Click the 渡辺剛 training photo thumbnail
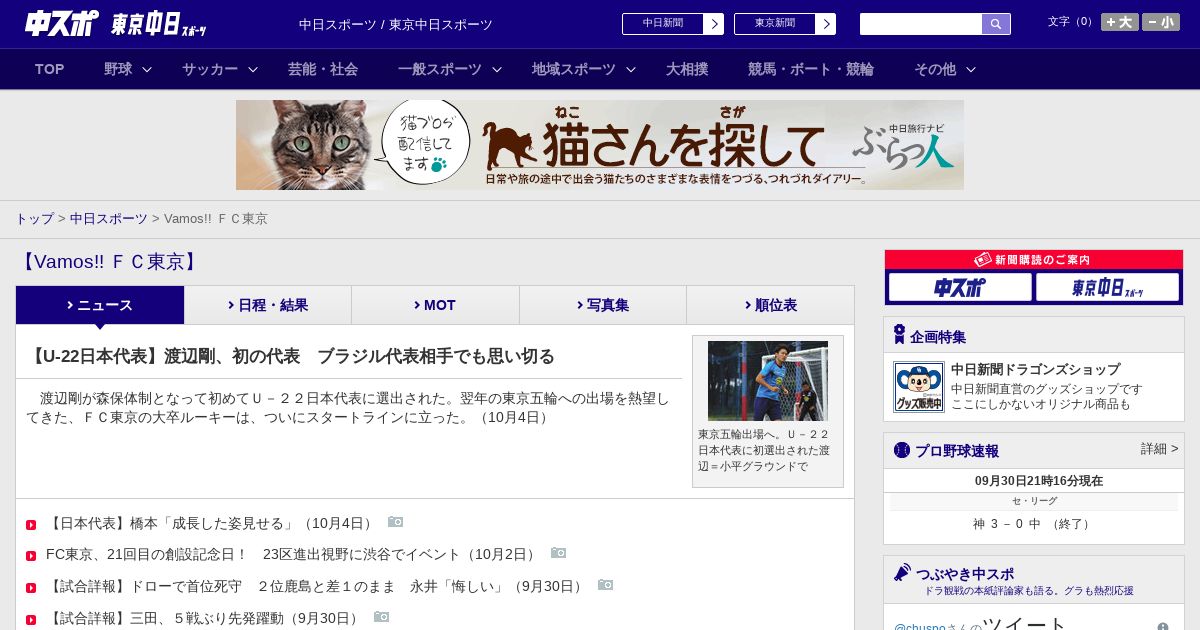 click(x=768, y=381)
